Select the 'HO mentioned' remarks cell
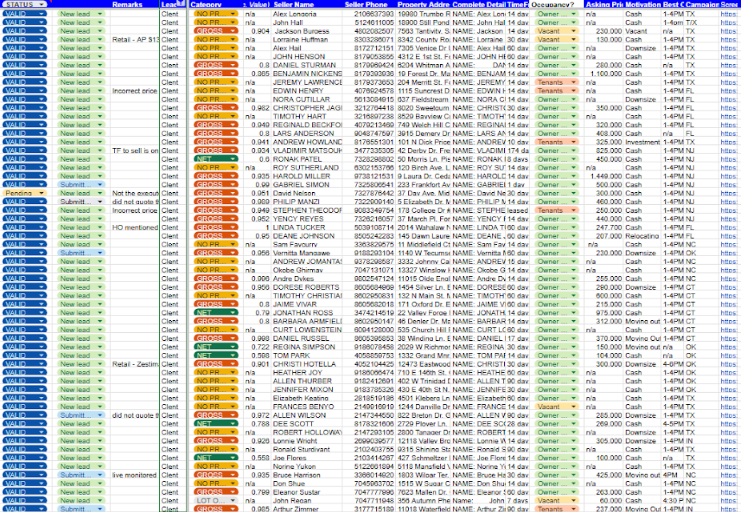 point(135,227)
